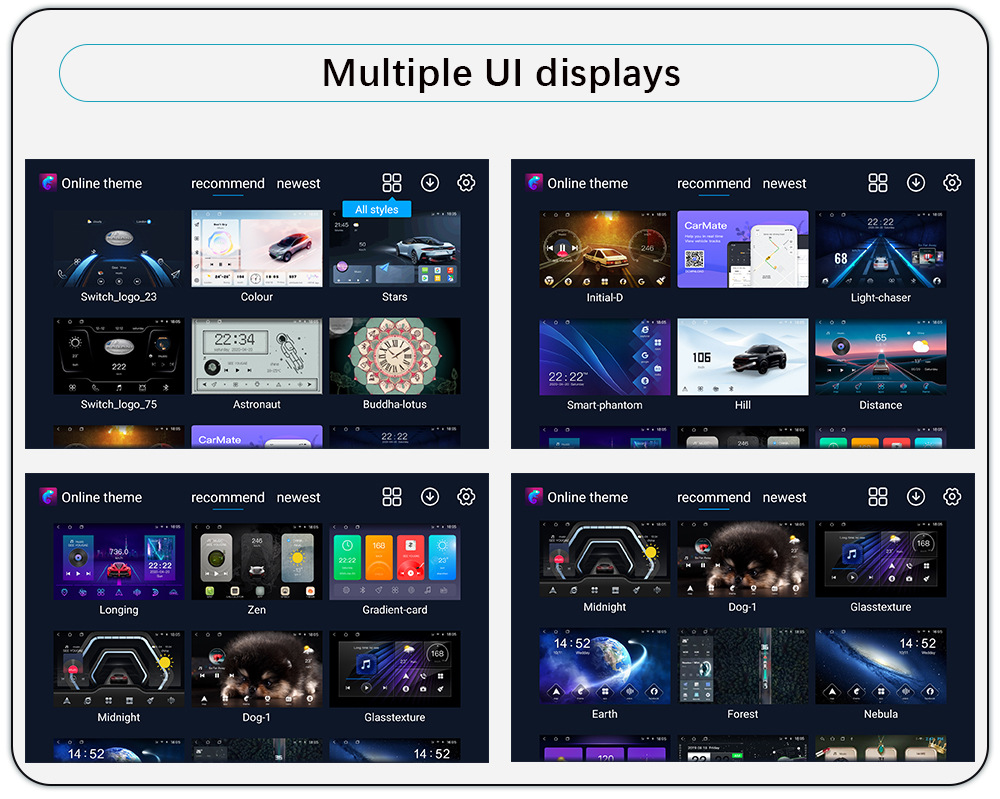The height and width of the screenshot is (799, 1000).
Task: Select the Forest theme thumbnail
Action: [x=743, y=666]
